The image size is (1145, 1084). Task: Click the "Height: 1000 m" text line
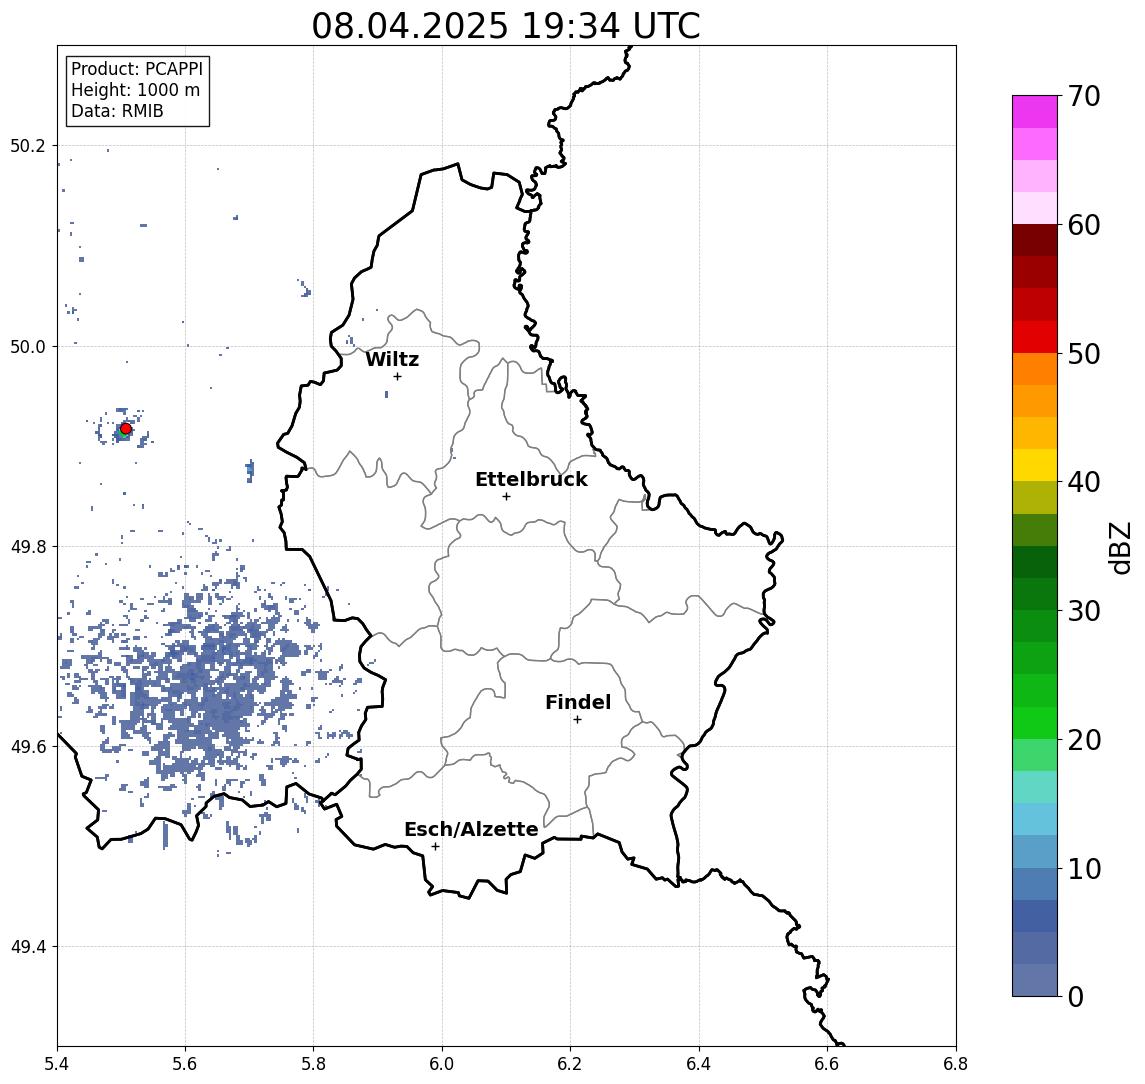tap(135, 90)
